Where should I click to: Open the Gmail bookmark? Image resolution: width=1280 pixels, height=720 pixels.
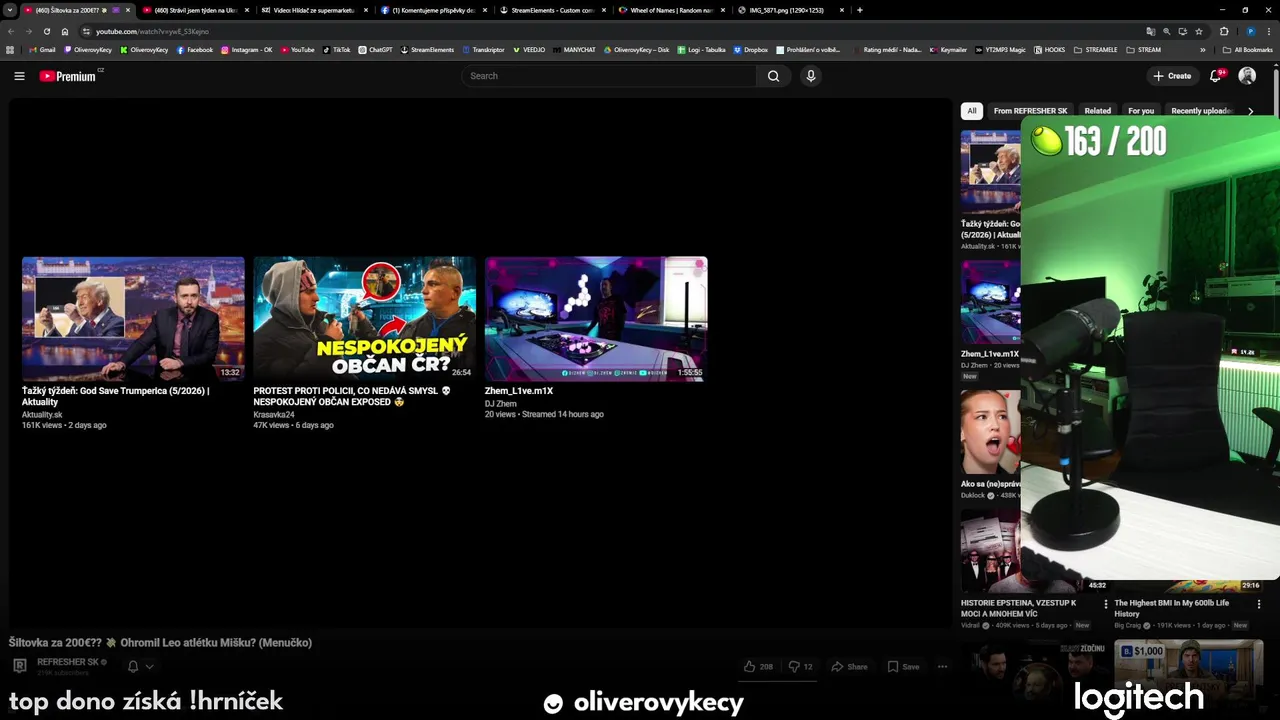point(42,49)
